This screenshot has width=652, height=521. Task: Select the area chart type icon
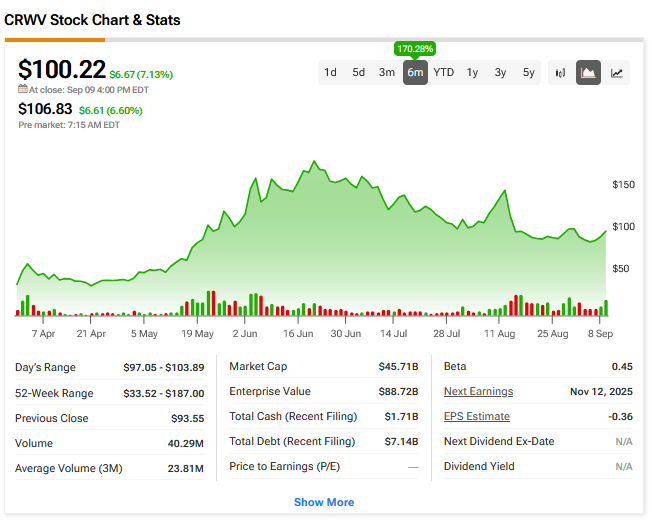tap(589, 72)
